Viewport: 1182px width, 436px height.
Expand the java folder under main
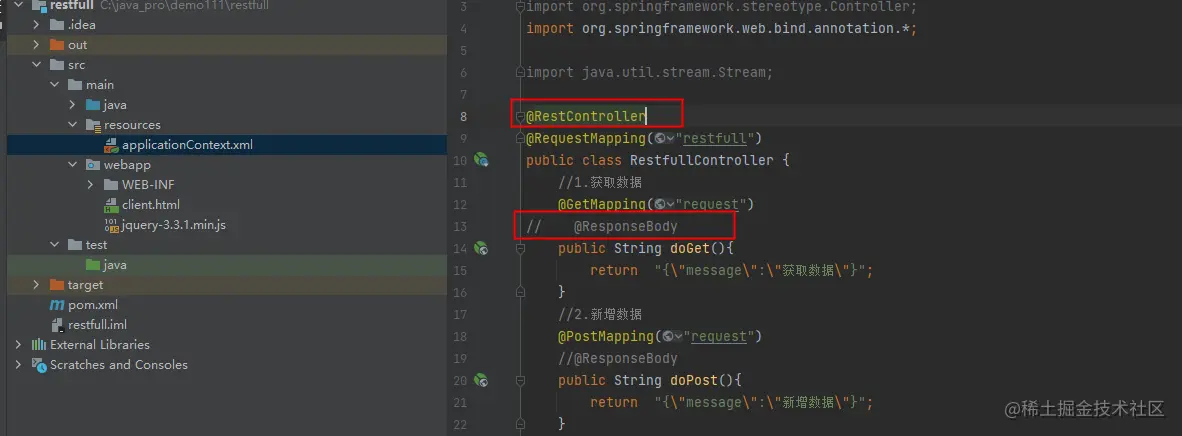tap(72, 105)
